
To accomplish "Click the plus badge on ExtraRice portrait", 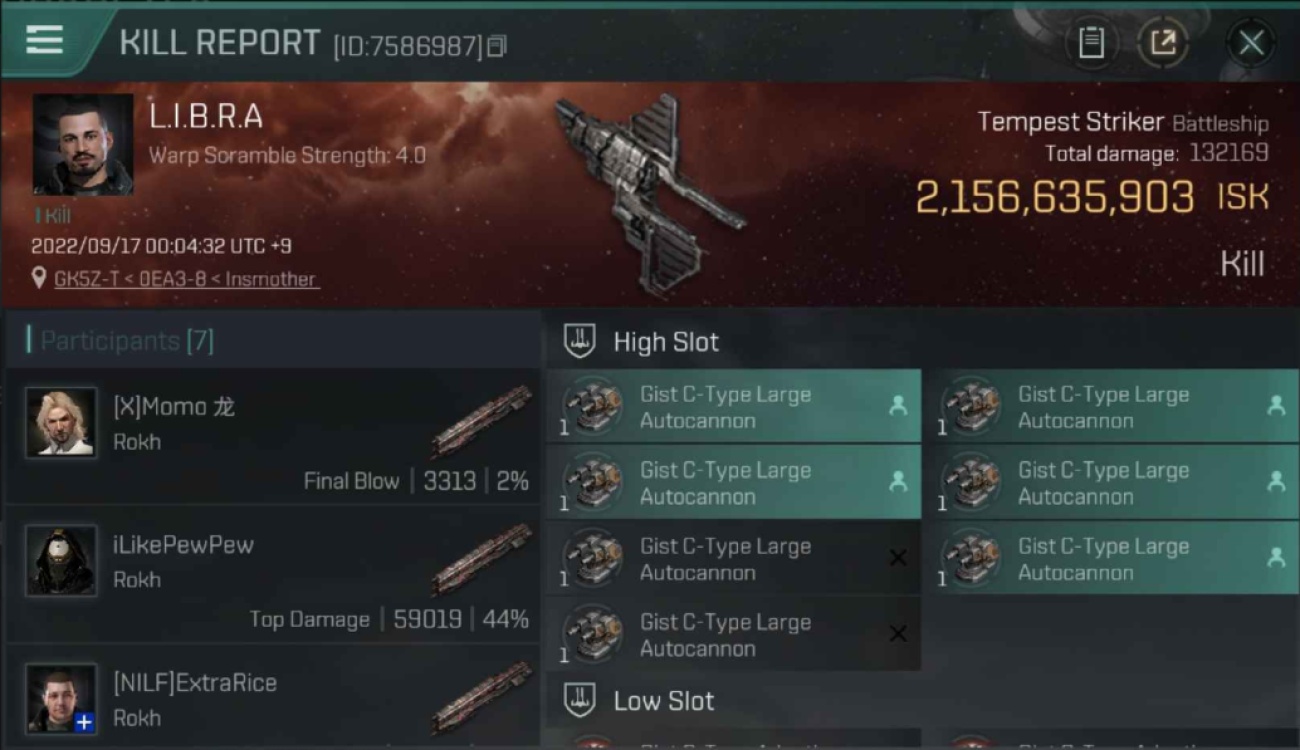I will tap(85, 722).
